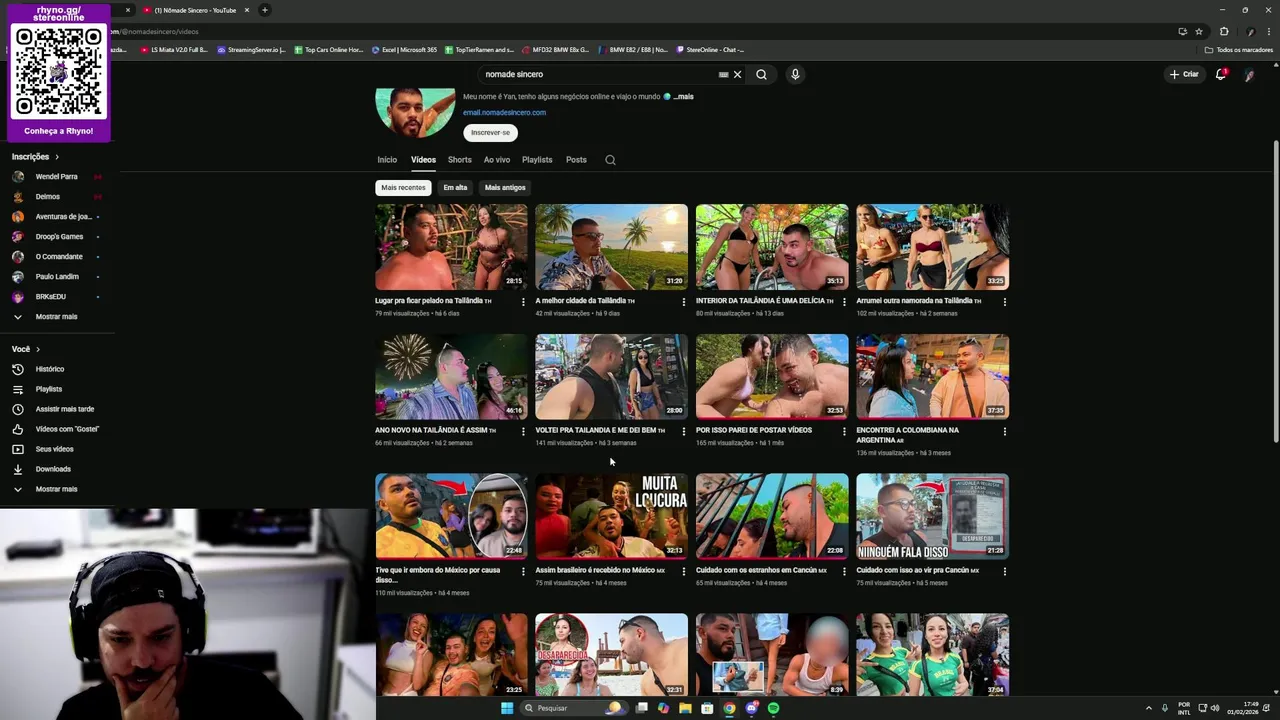The height and width of the screenshot is (720, 1280).
Task: Open the Excel | Microsoft 365 bookmark
Action: point(404,50)
